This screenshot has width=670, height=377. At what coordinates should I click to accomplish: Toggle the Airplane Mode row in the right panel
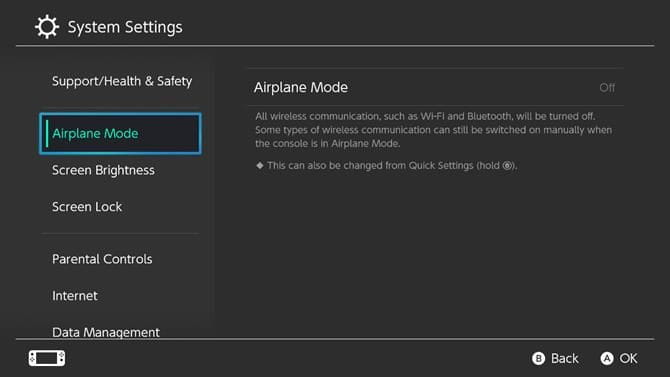[x=435, y=87]
